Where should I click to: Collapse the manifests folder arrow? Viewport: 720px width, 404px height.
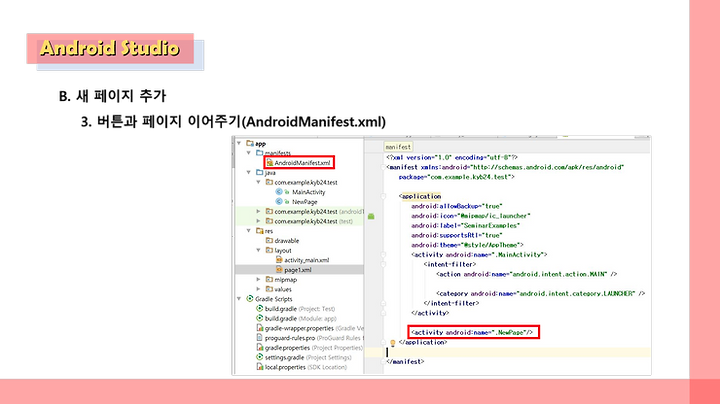point(248,153)
